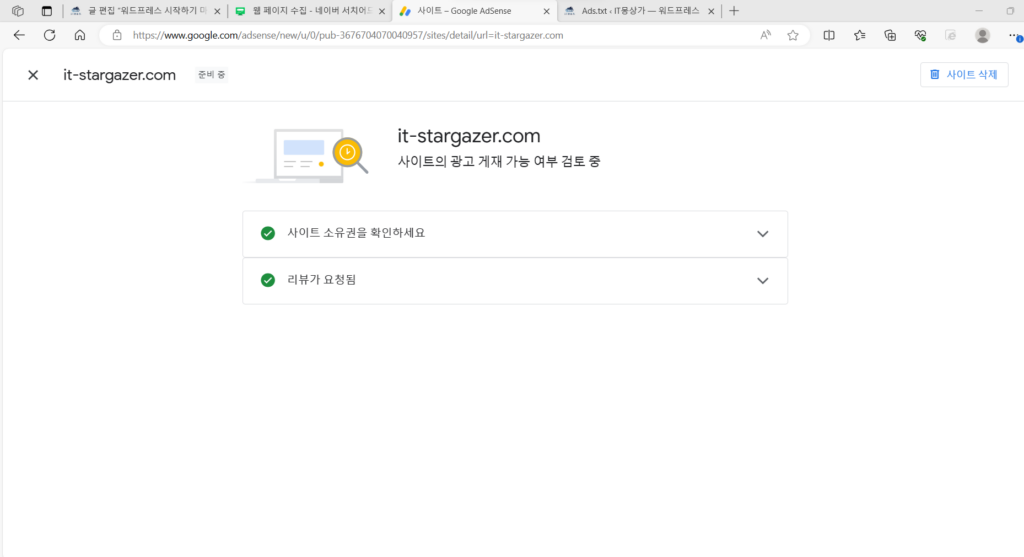Switch to the 웹 페이지 수집 네이버 tab
Viewport: 1024px width, 557px height.
point(310,11)
